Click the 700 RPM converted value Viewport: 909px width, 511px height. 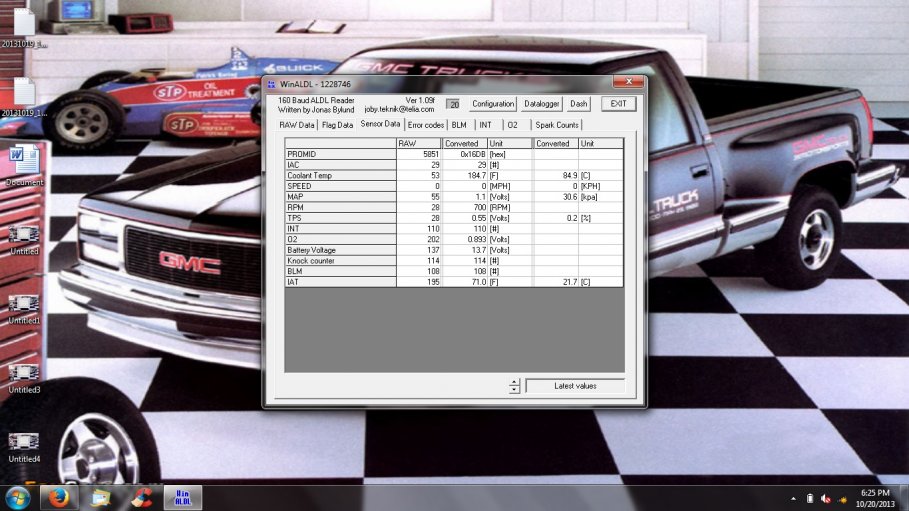click(479, 207)
